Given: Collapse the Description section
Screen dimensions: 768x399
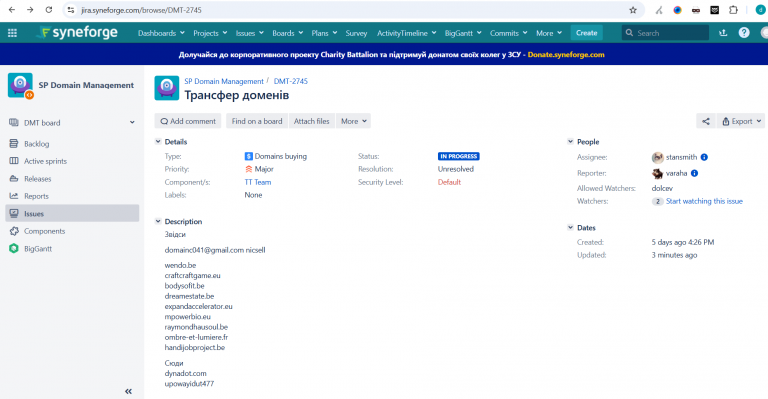Looking at the screenshot, I should (x=158, y=221).
